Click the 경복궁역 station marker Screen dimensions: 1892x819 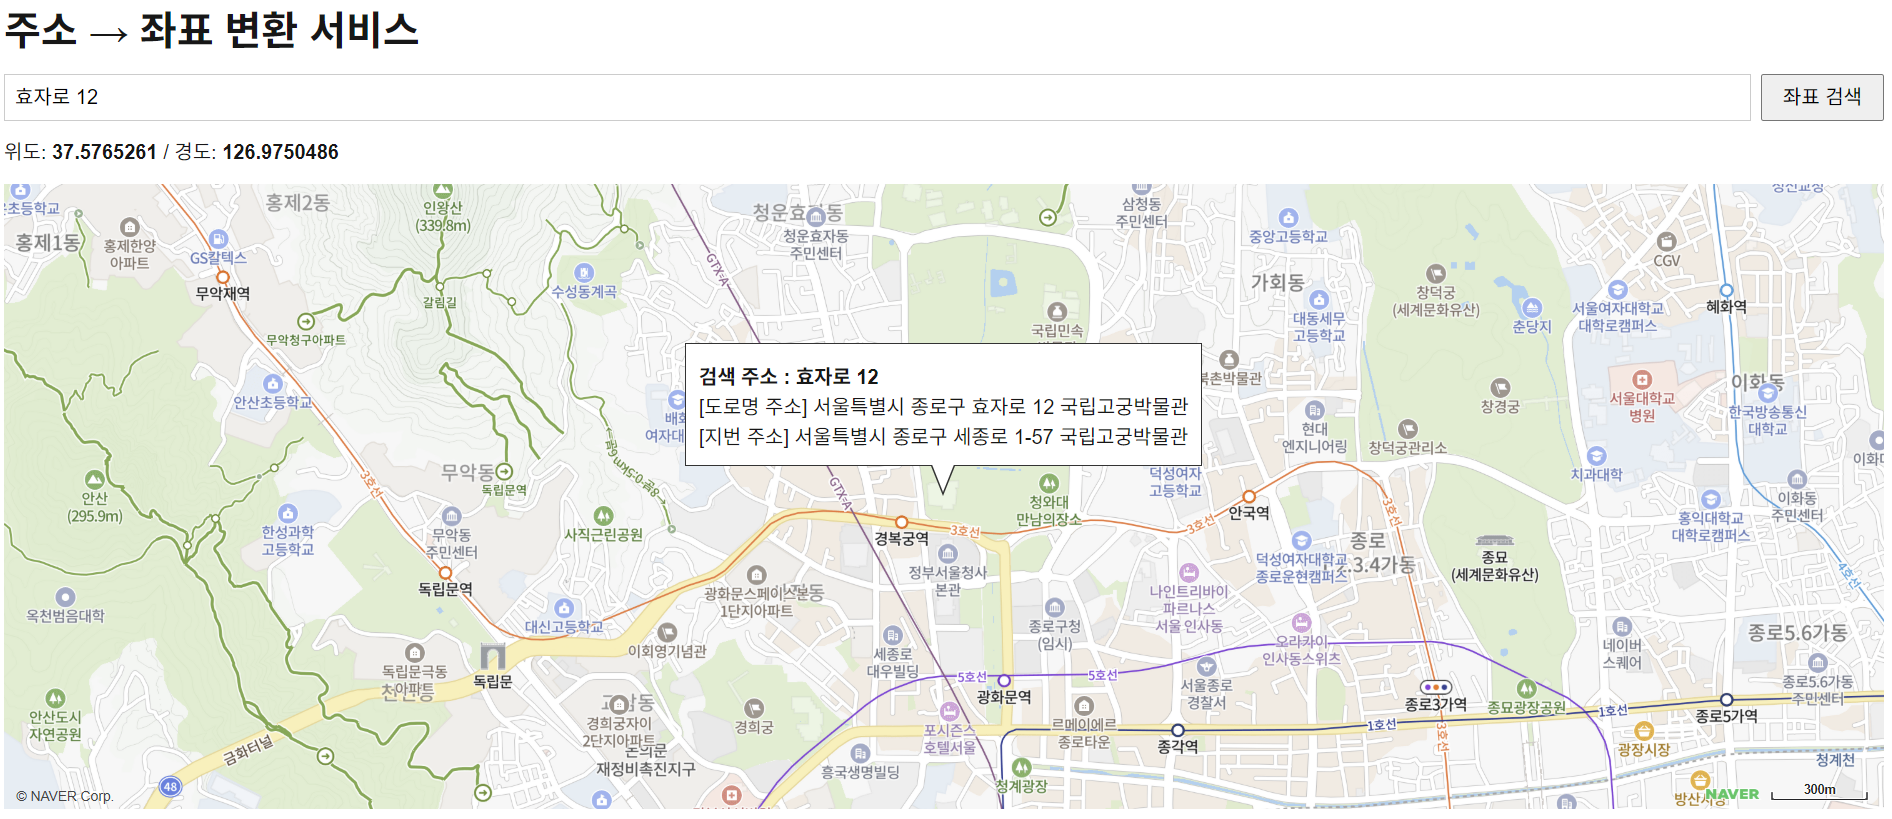coord(901,522)
